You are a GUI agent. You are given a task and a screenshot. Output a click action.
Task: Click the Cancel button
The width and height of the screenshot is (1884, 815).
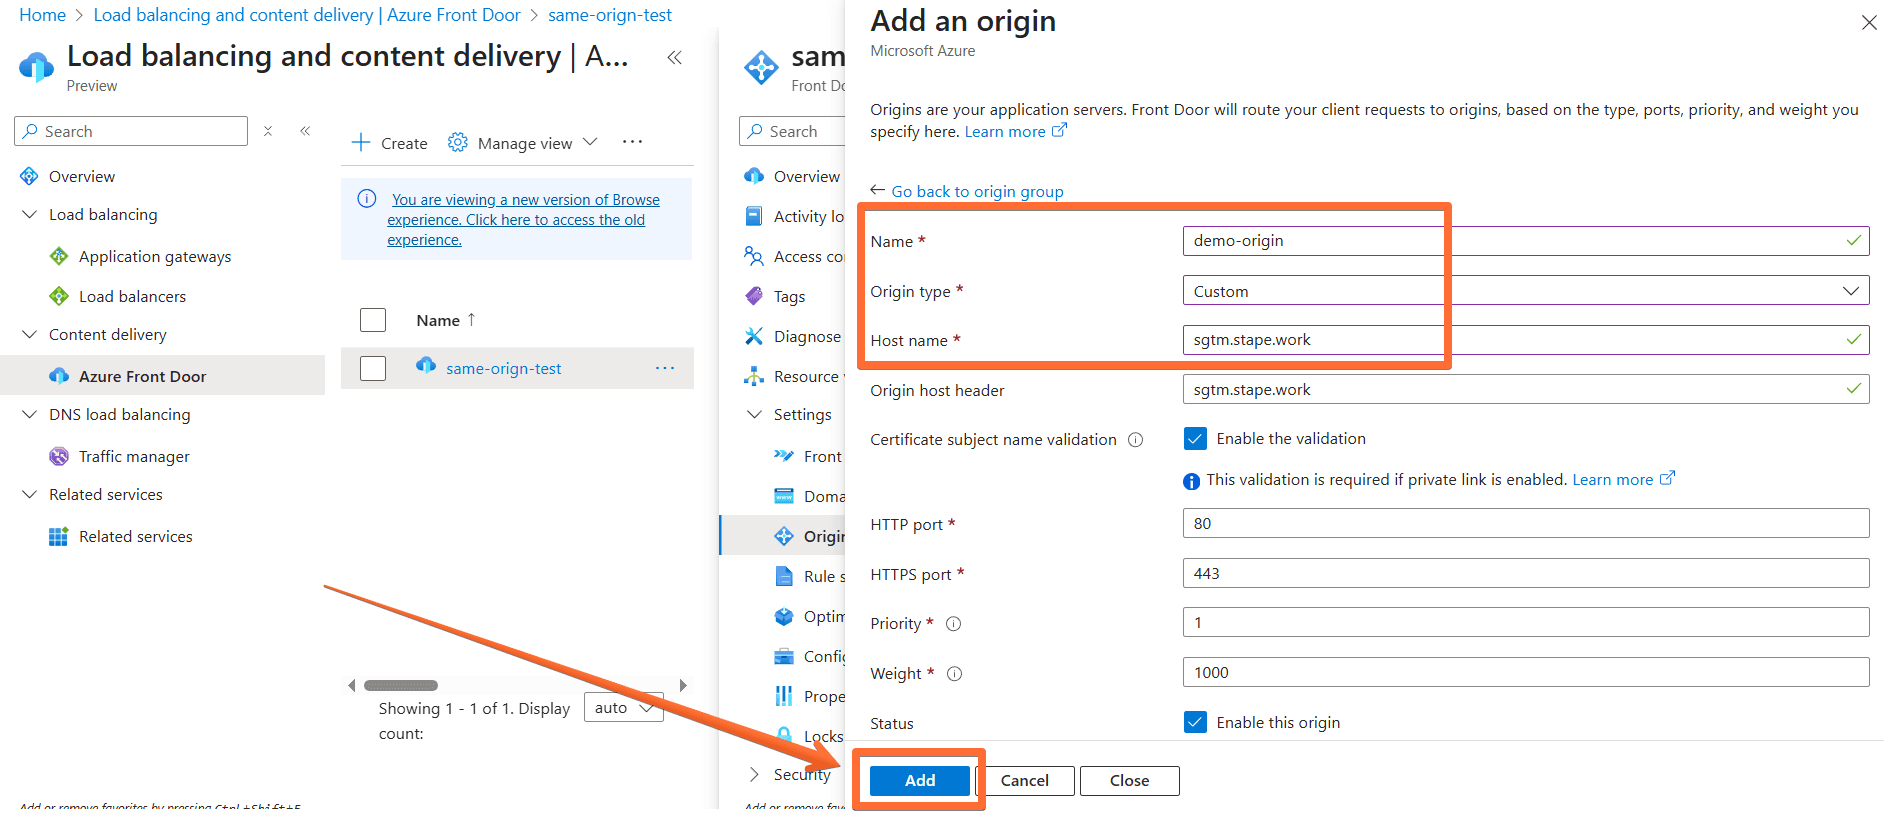[x=1025, y=780]
